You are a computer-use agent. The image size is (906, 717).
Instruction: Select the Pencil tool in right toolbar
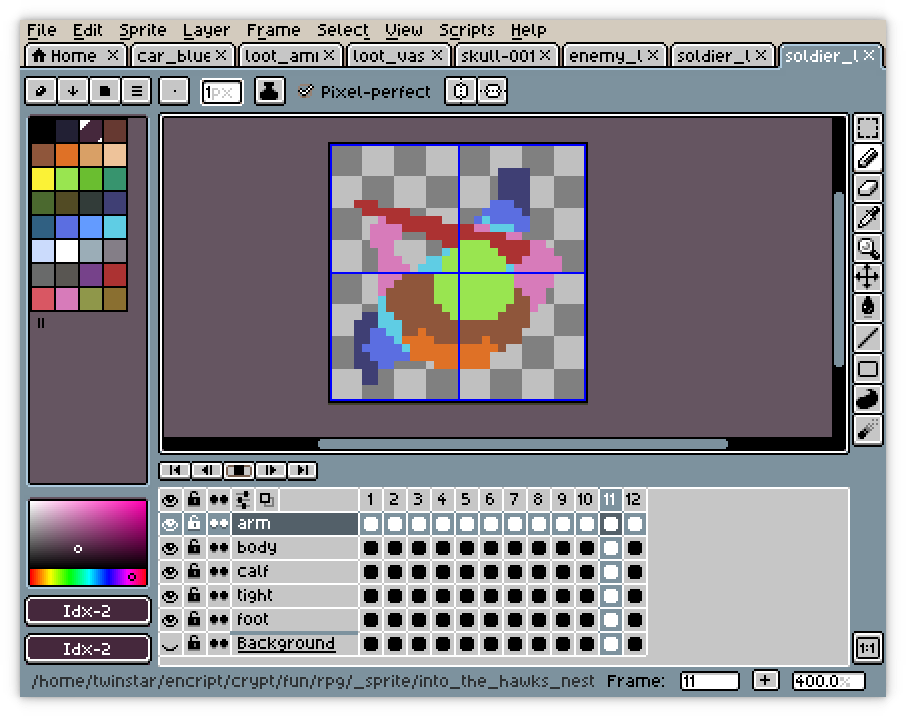[867, 158]
